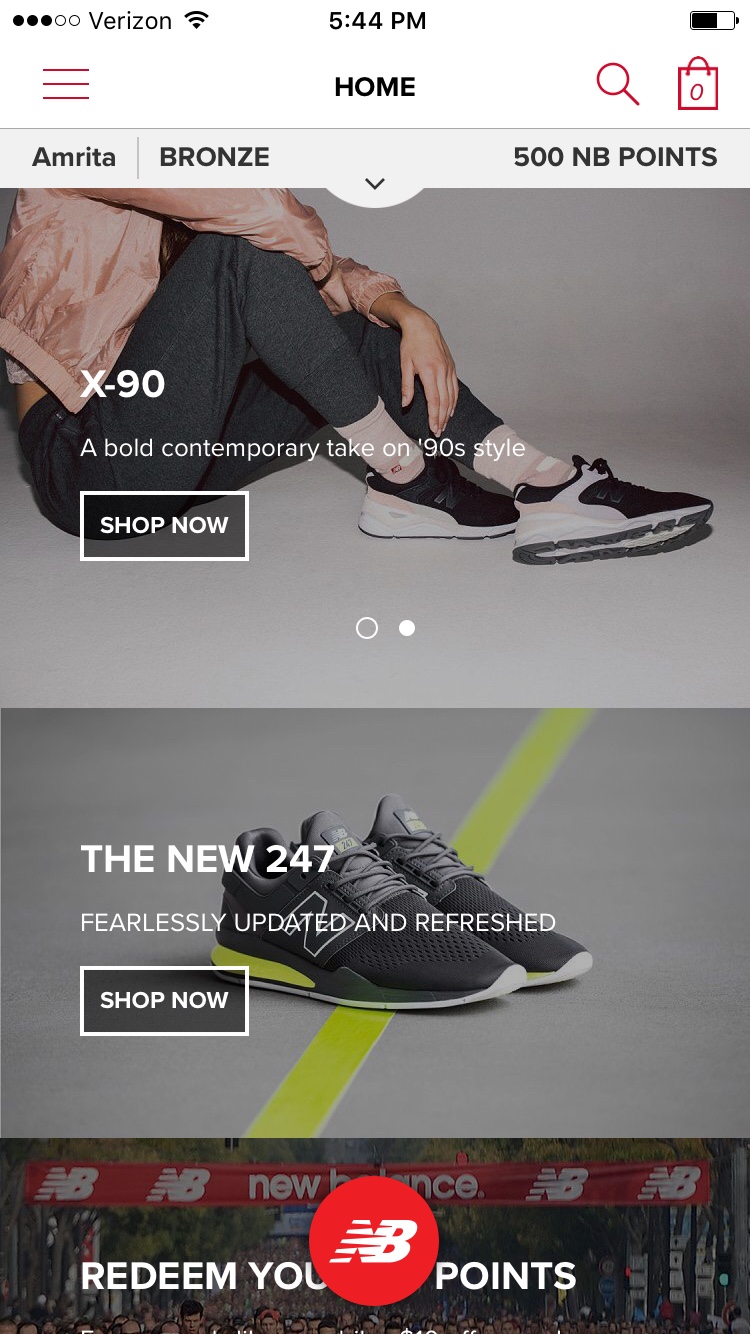Viewport: 750px width, 1334px height.
Task: Open the shopping bag cart icon
Action: 697,84
